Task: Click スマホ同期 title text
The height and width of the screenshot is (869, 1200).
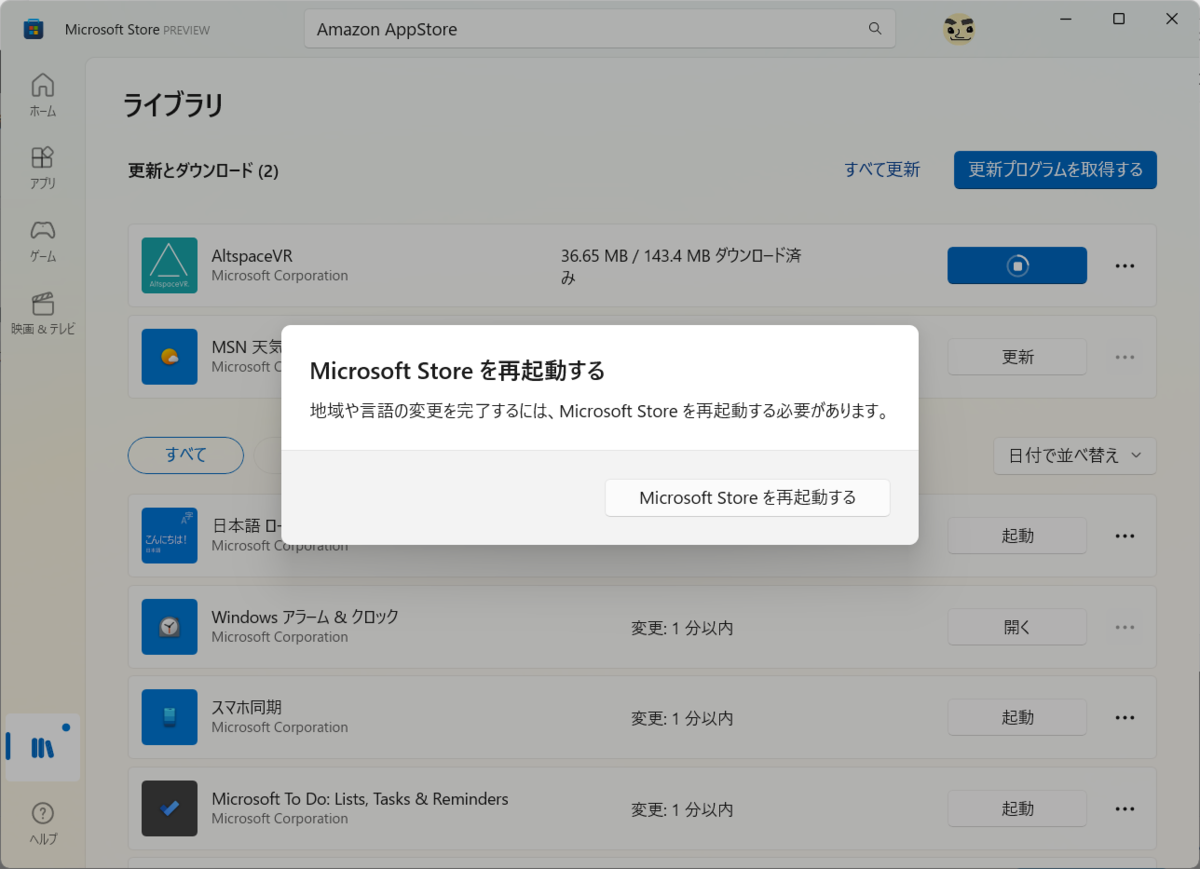Action: pyautogui.click(x=246, y=708)
